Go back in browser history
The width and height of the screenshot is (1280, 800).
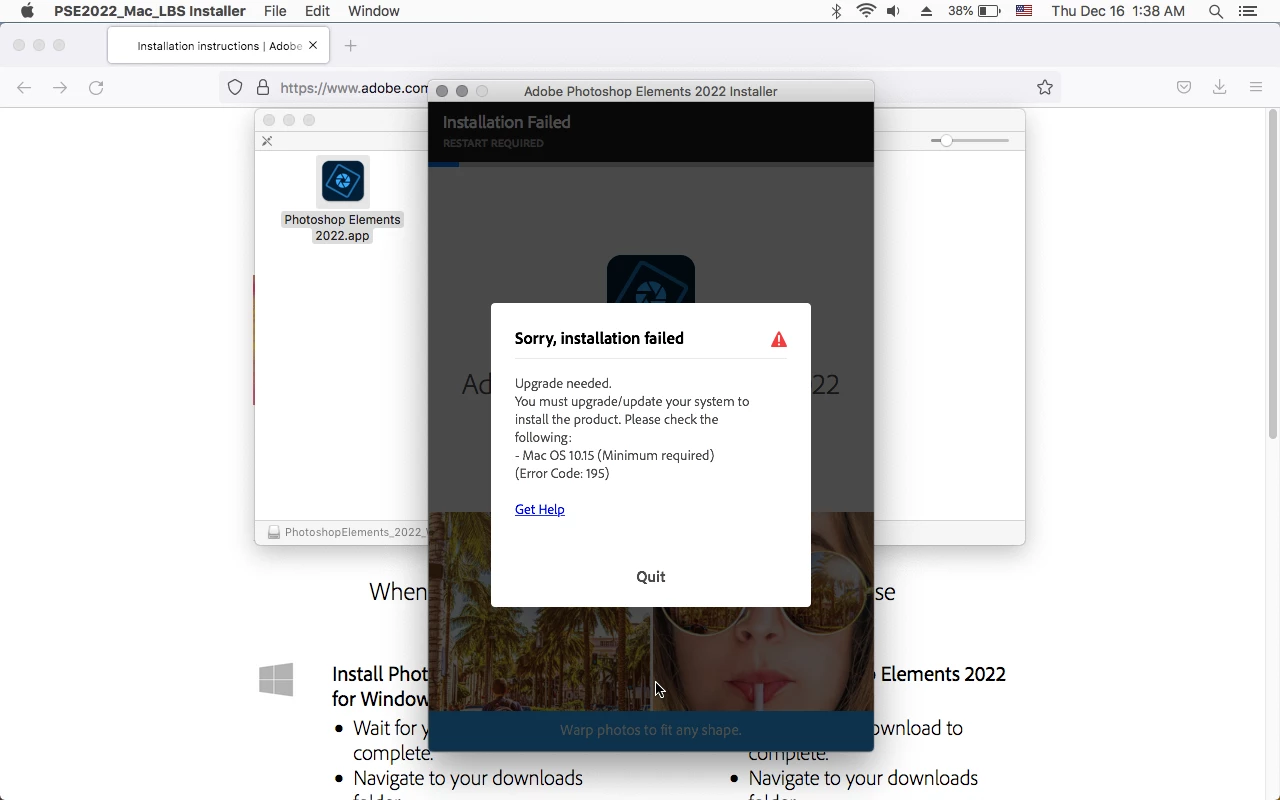click(x=24, y=88)
